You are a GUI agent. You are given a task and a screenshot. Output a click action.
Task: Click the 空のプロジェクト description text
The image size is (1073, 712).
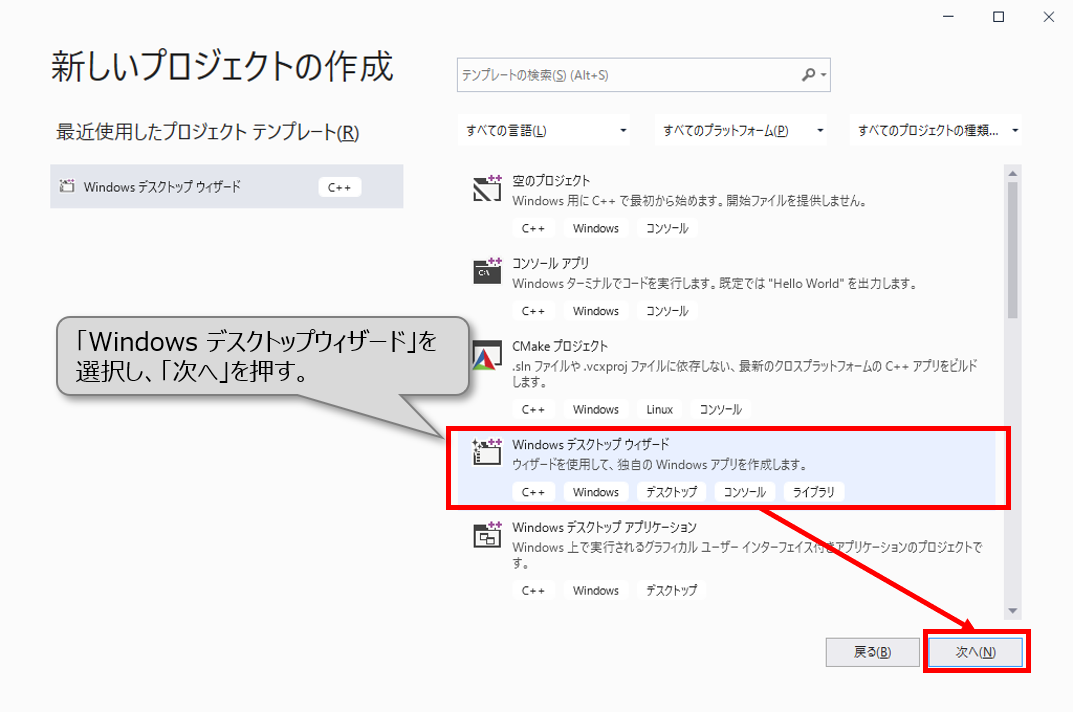click(x=690, y=201)
